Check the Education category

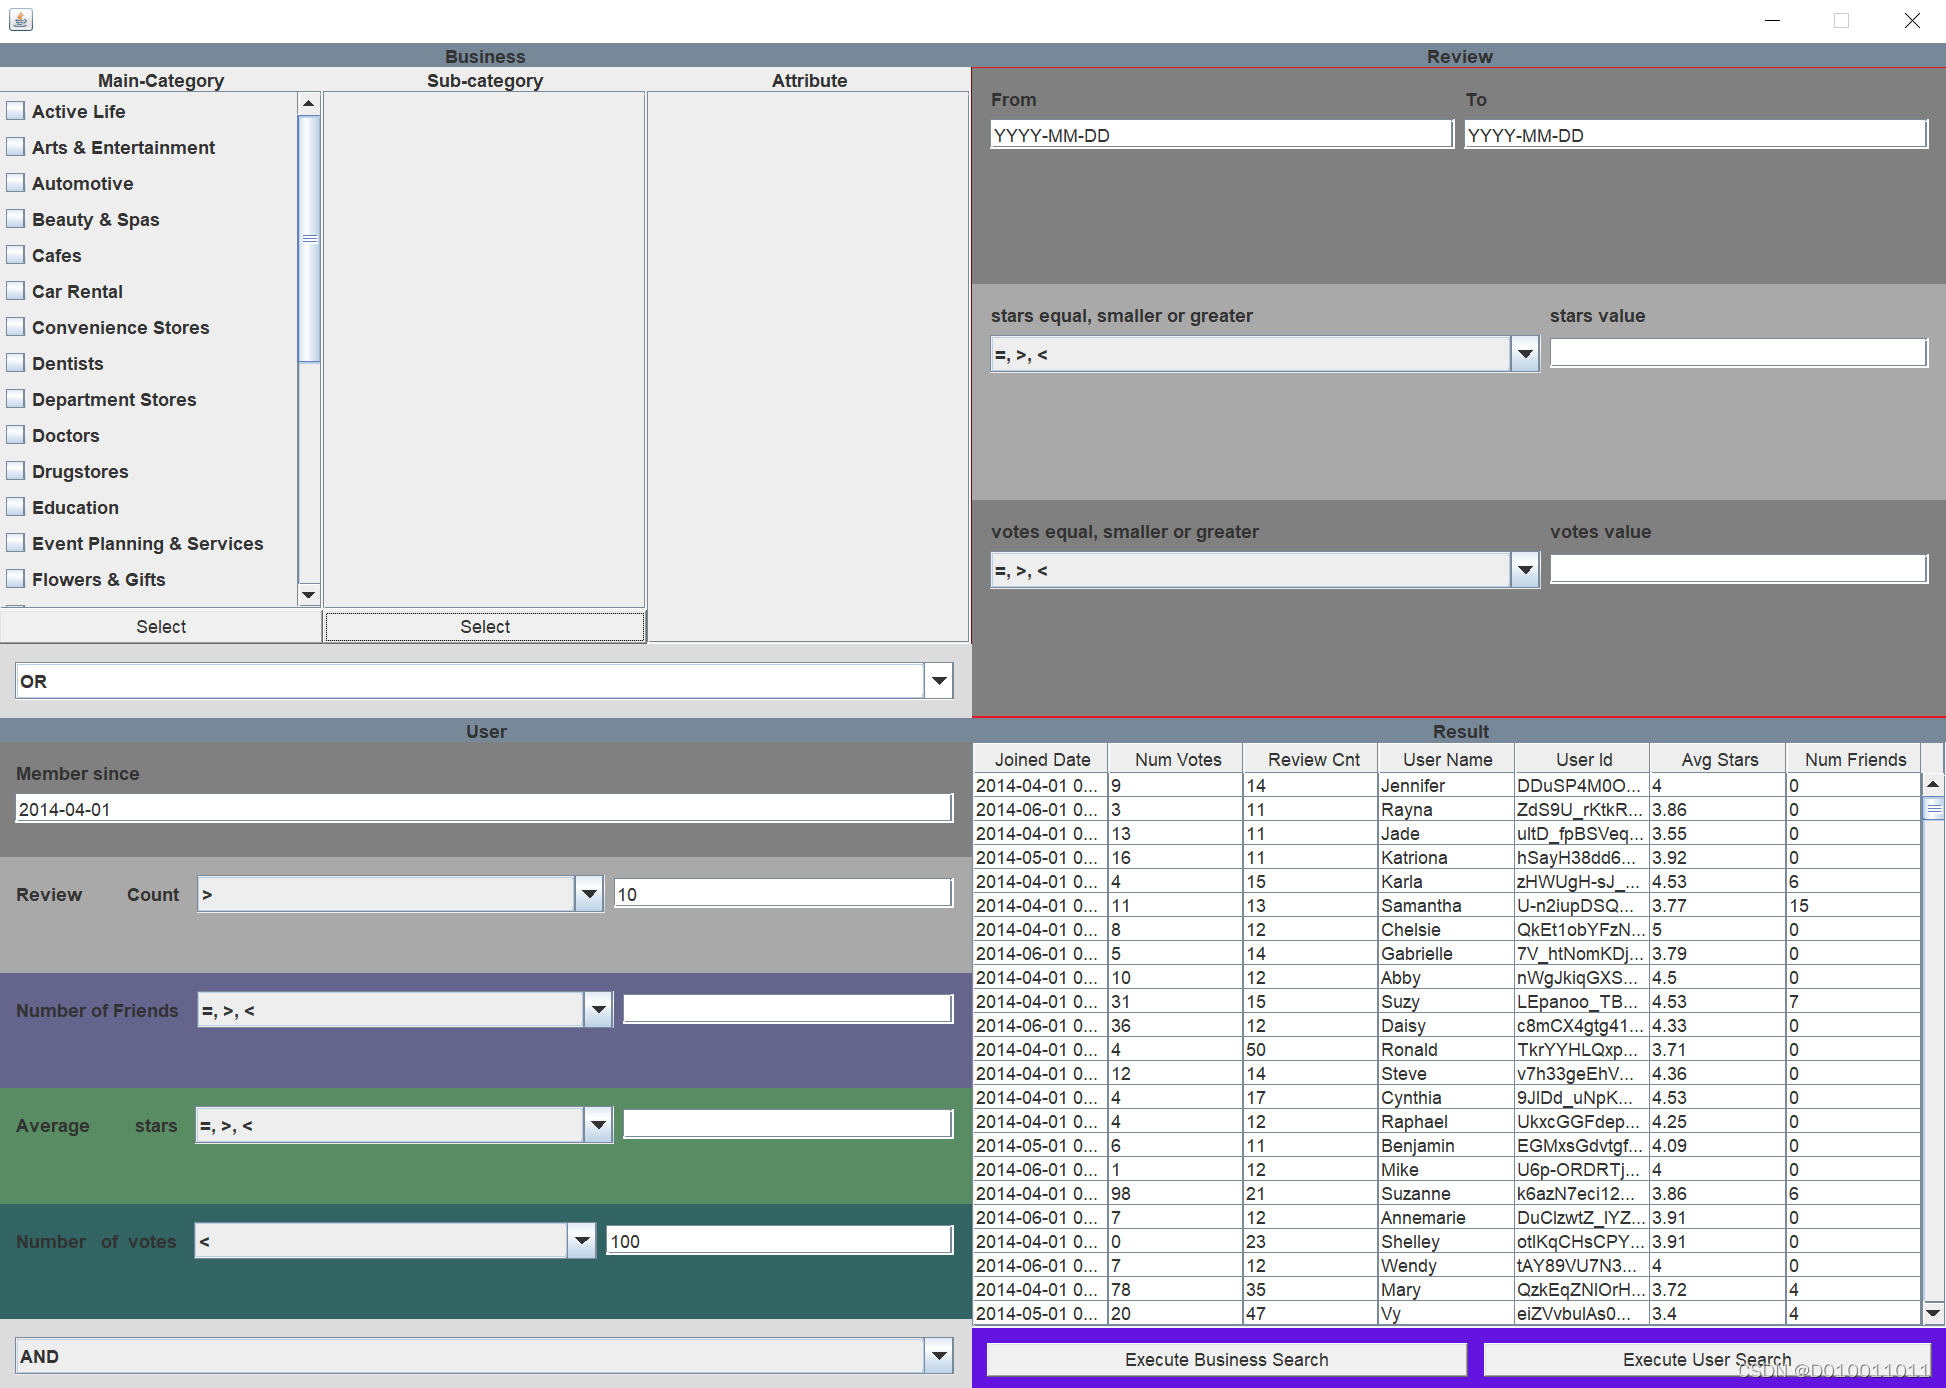16,507
